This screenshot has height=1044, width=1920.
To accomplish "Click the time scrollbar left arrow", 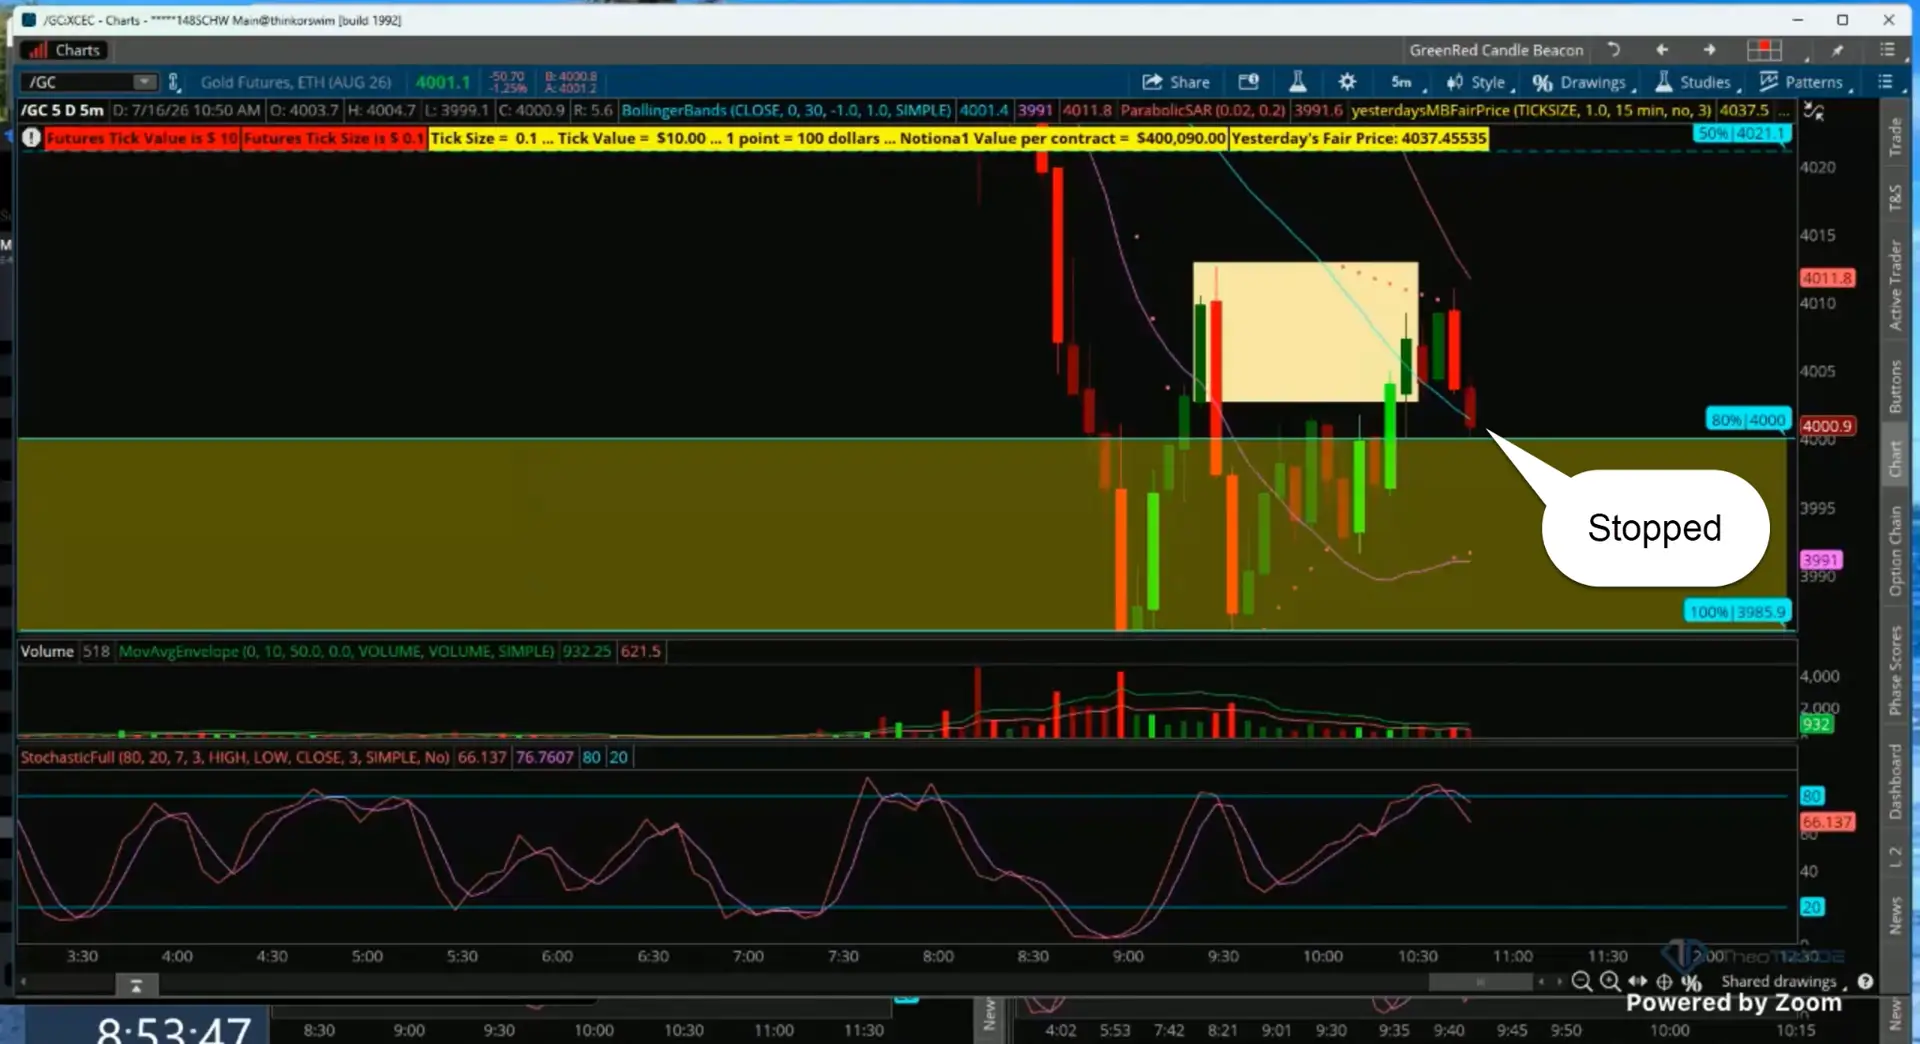I will pos(1541,982).
